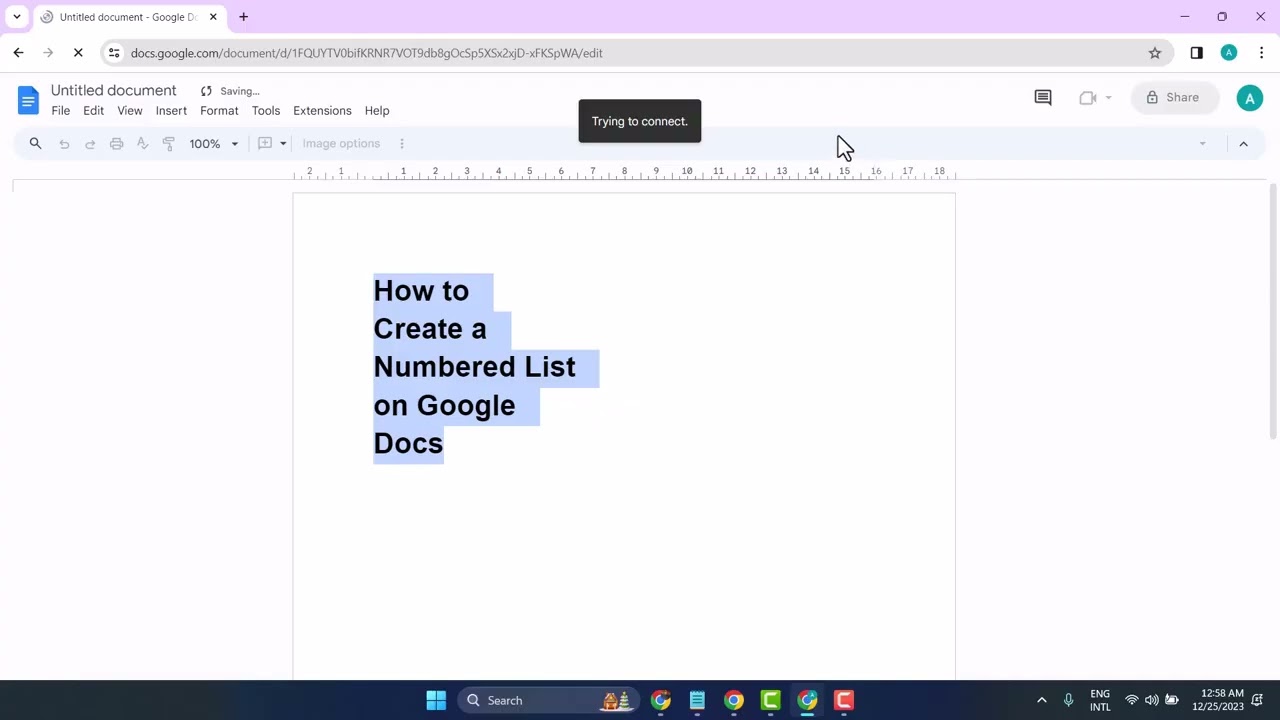Open the Format menu

click(219, 111)
